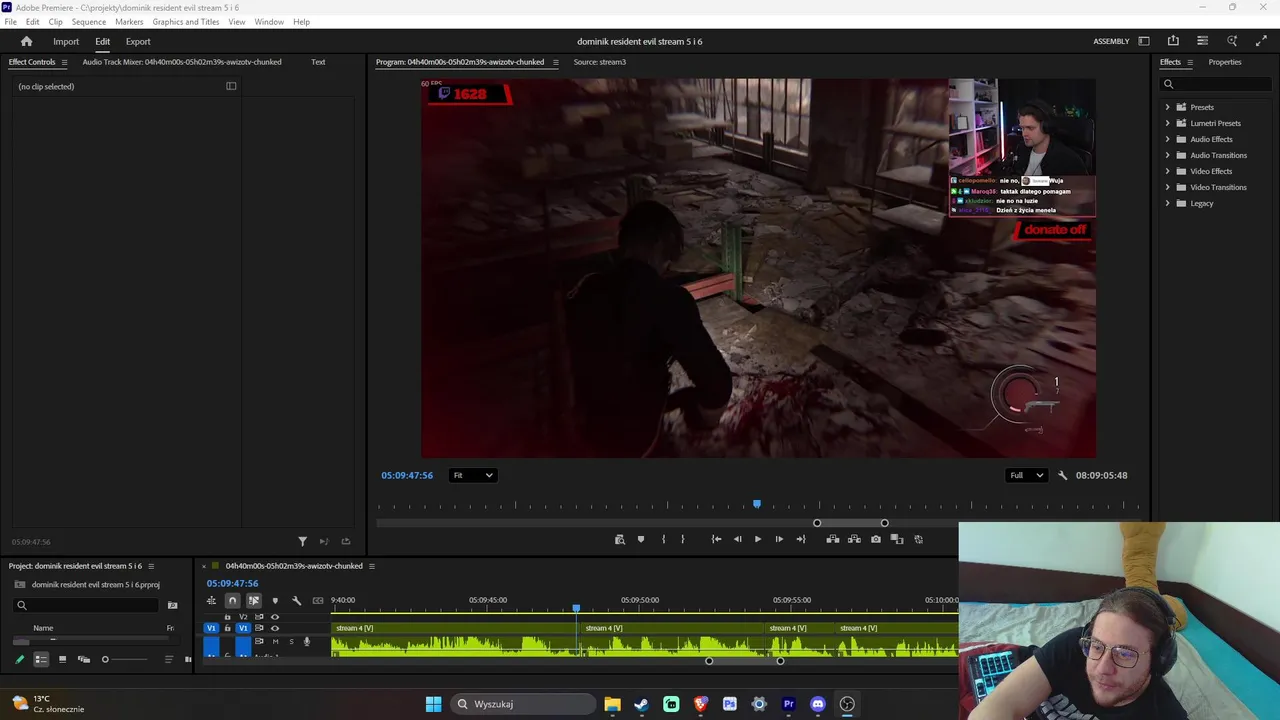1280x720 pixels.
Task: Toggle V1 track output eye
Action: (275, 628)
